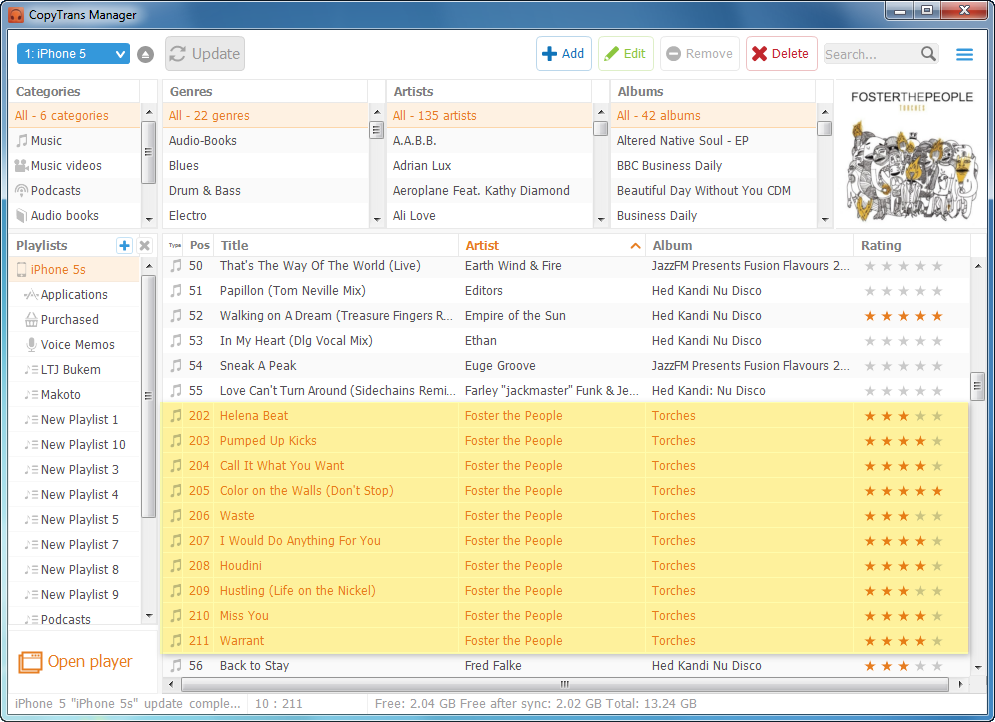Click the Edit button
995x722 pixels.
(625, 54)
